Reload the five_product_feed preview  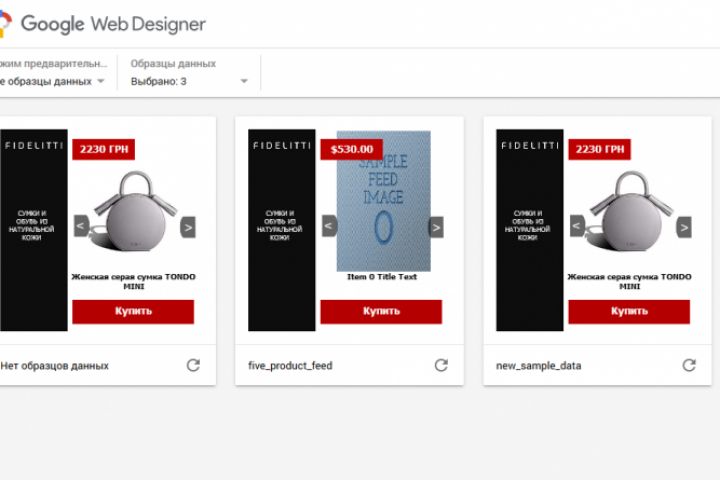(441, 365)
